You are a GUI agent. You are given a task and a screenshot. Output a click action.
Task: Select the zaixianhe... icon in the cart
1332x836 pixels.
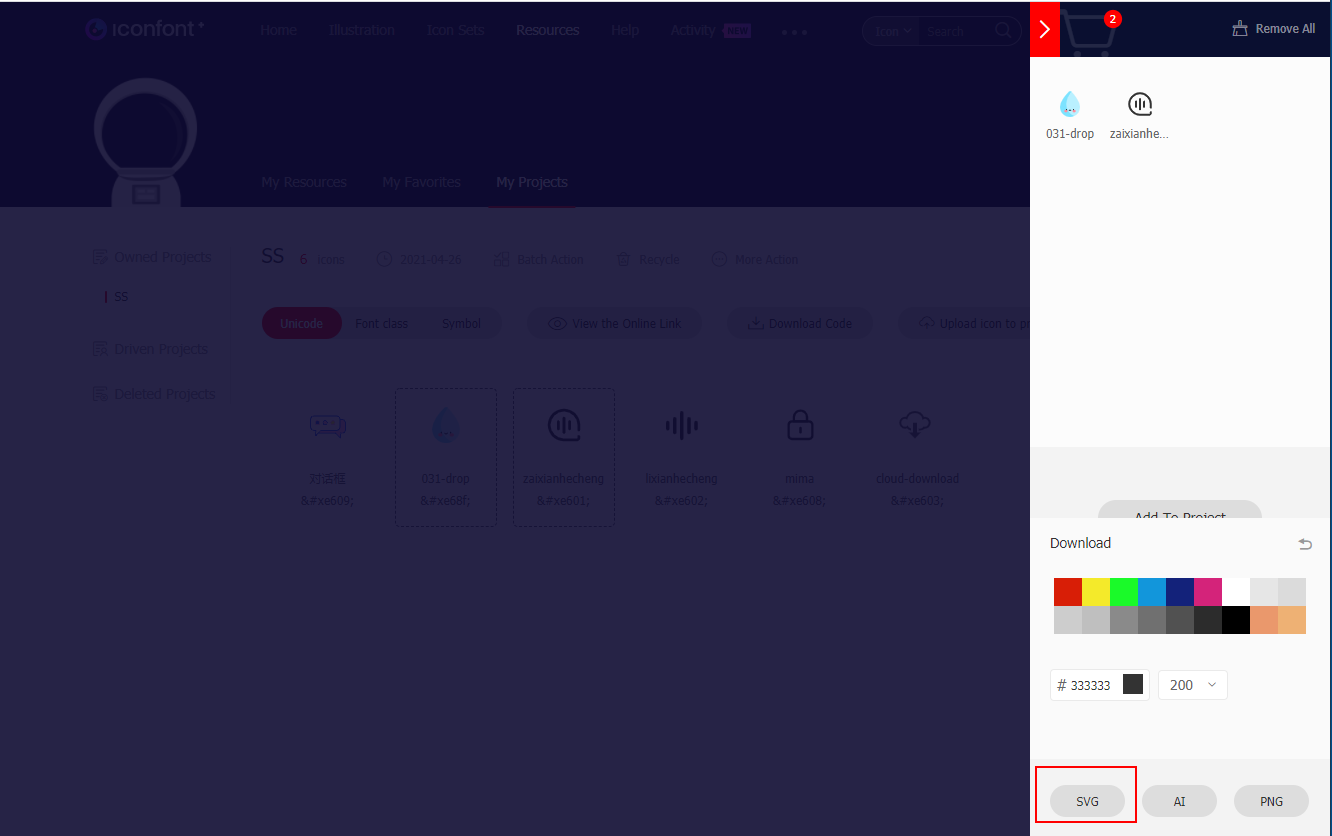[1139, 115]
